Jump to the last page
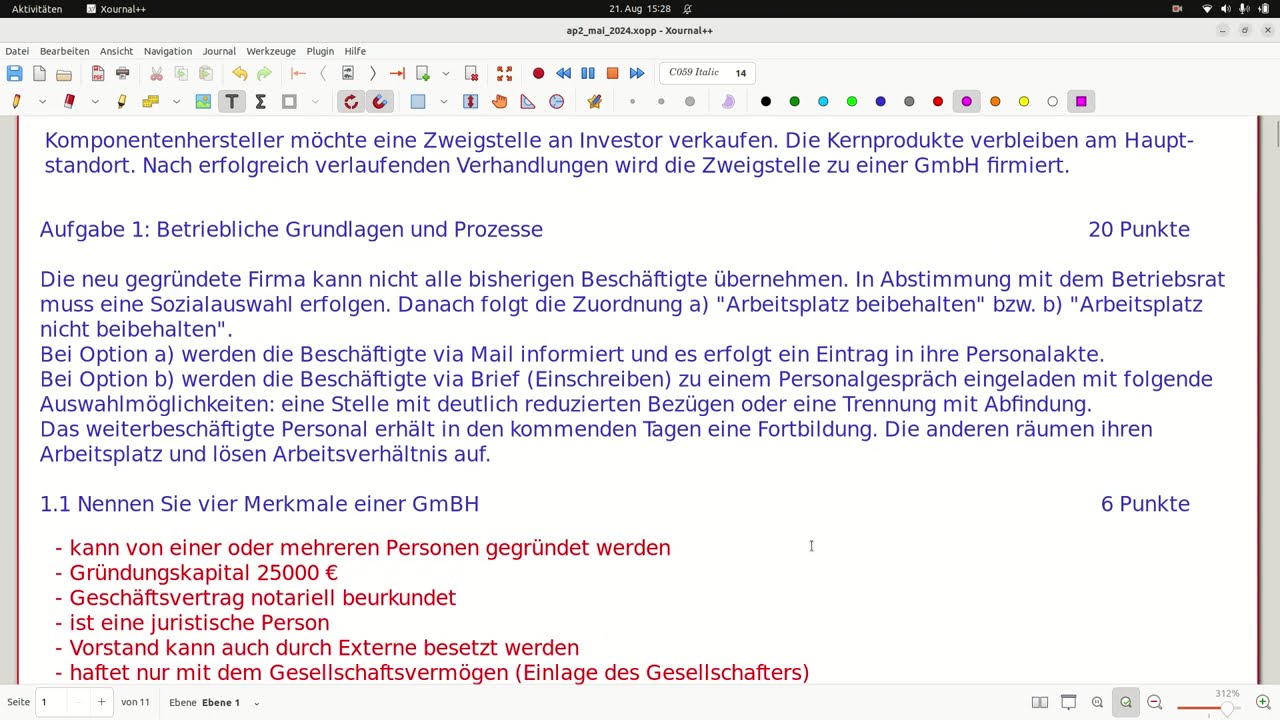 (x=397, y=73)
